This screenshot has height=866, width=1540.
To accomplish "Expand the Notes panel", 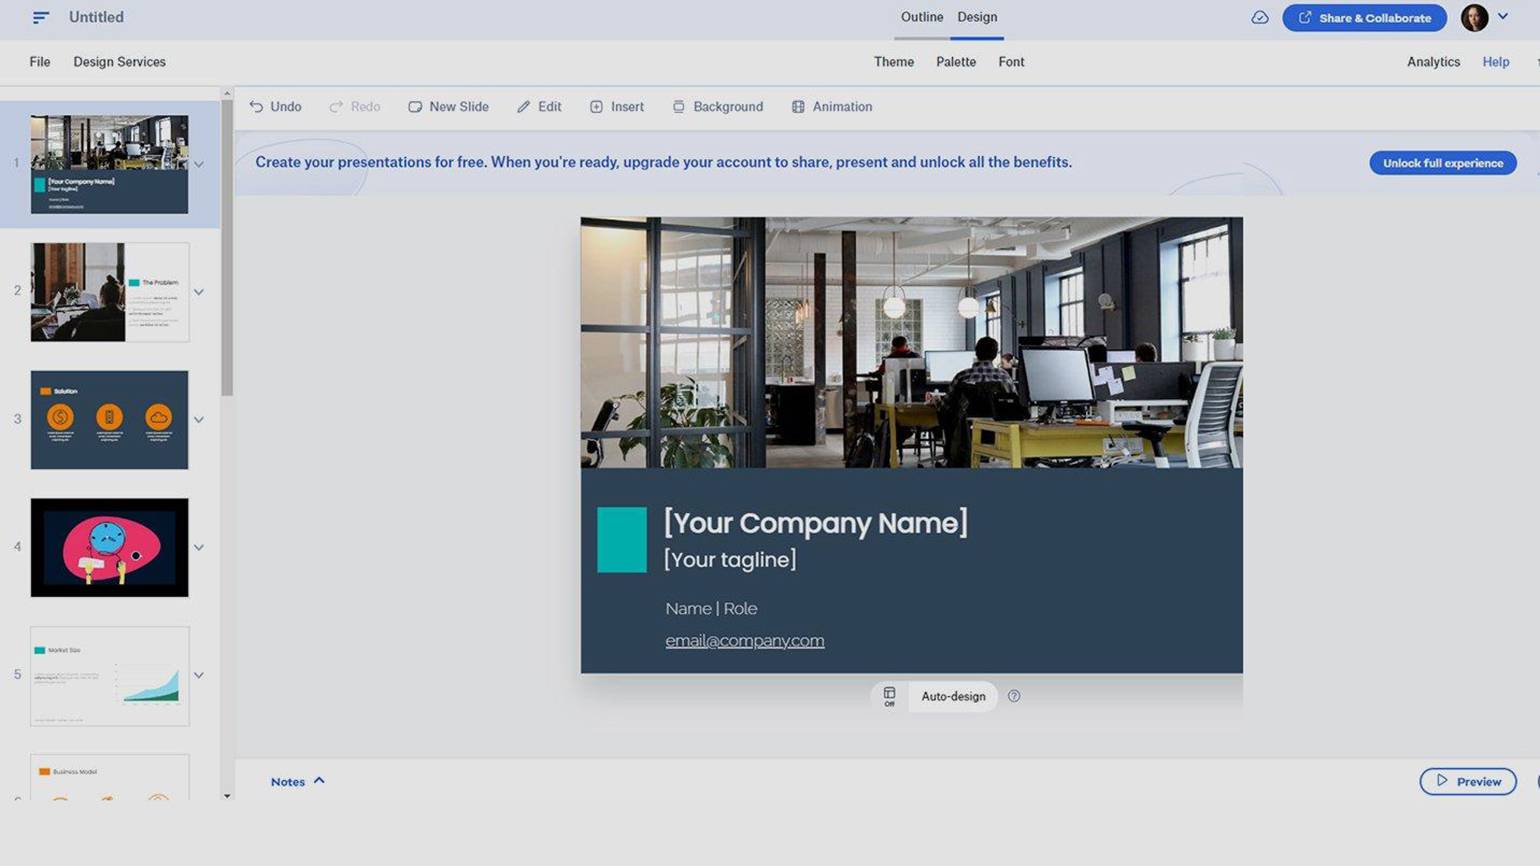I will (x=298, y=781).
